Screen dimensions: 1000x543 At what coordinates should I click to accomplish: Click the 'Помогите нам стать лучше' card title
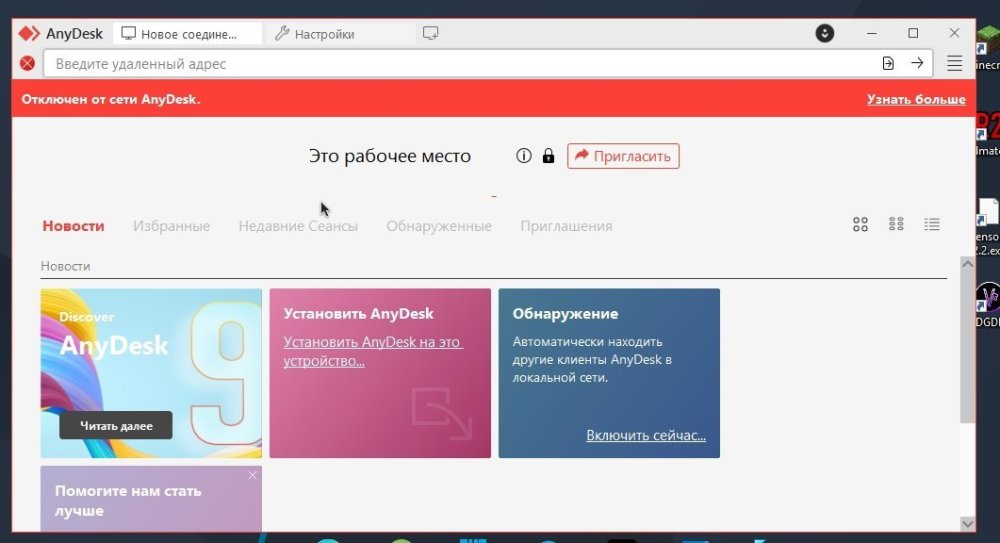point(128,500)
